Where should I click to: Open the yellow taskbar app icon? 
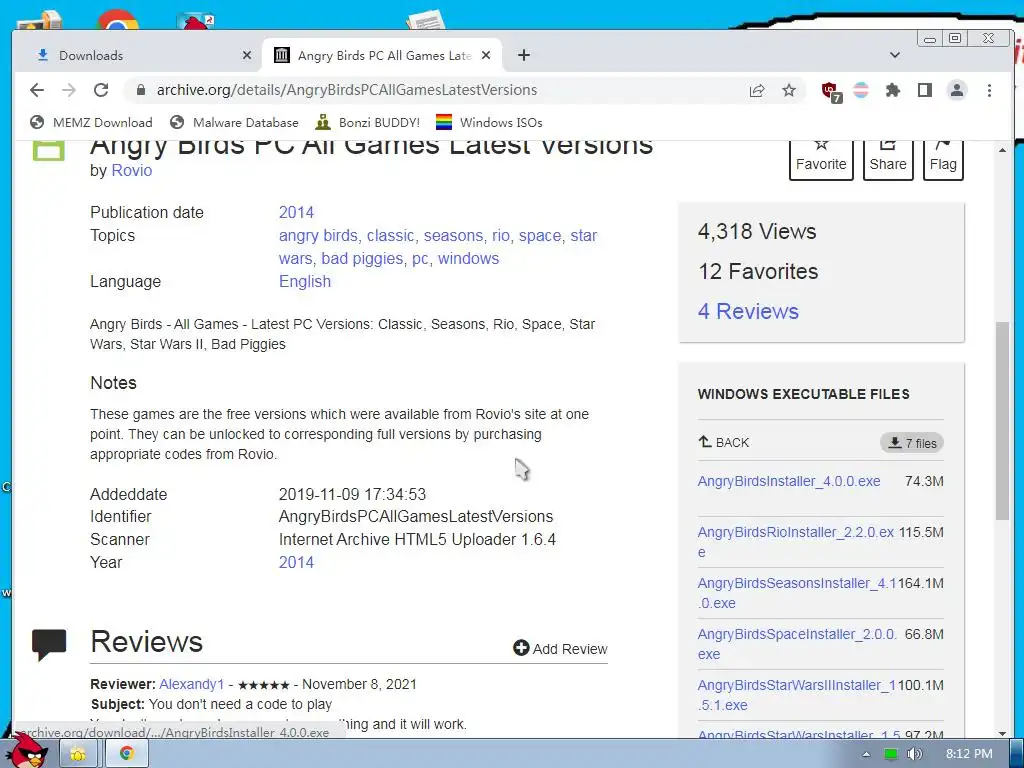click(x=78, y=754)
